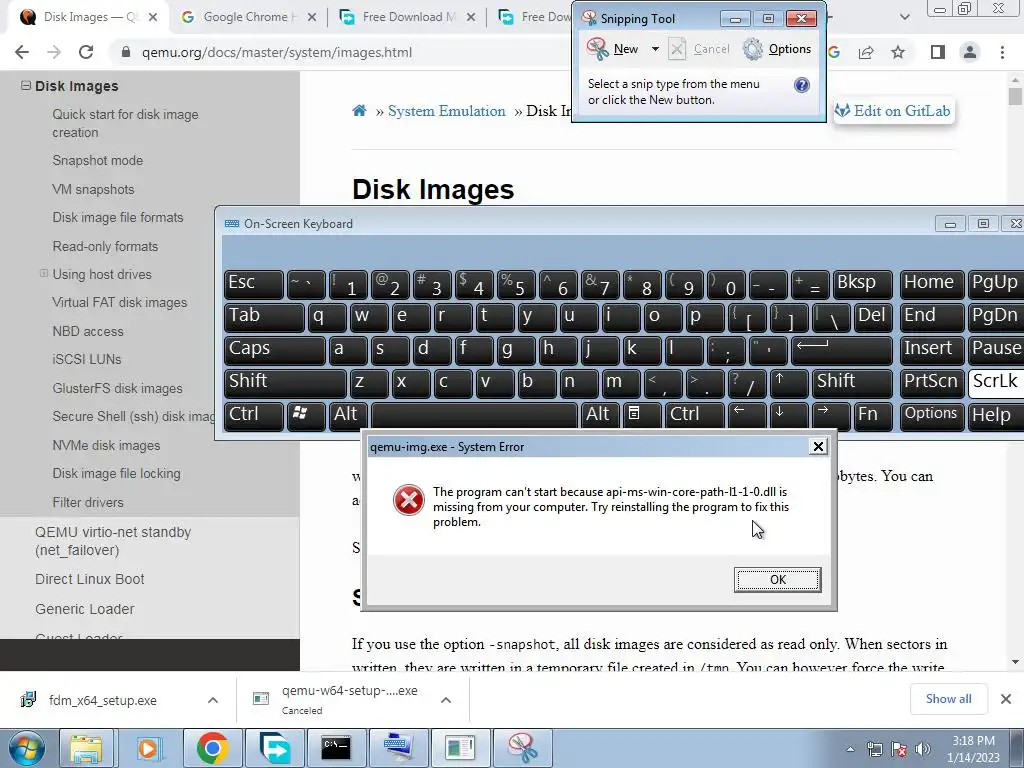Open VM snapshots sidebar link
The width and height of the screenshot is (1024, 768).
pos(93,189)
